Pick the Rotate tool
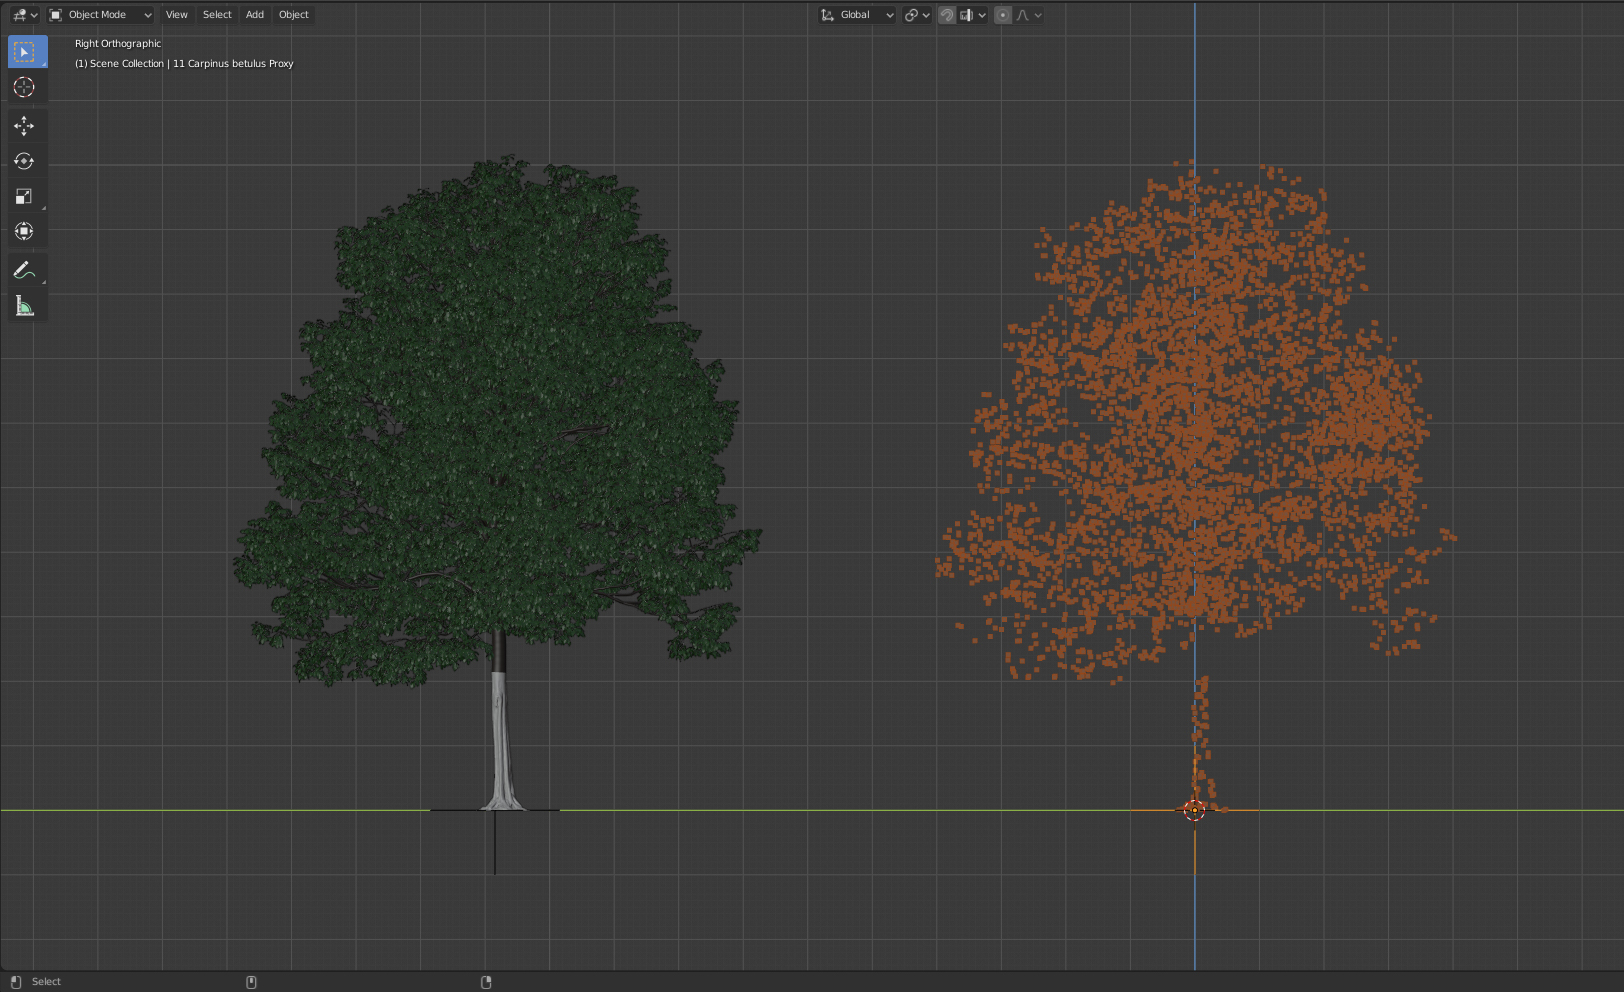The image size is (1624, 992). click(x=25, y=161)
